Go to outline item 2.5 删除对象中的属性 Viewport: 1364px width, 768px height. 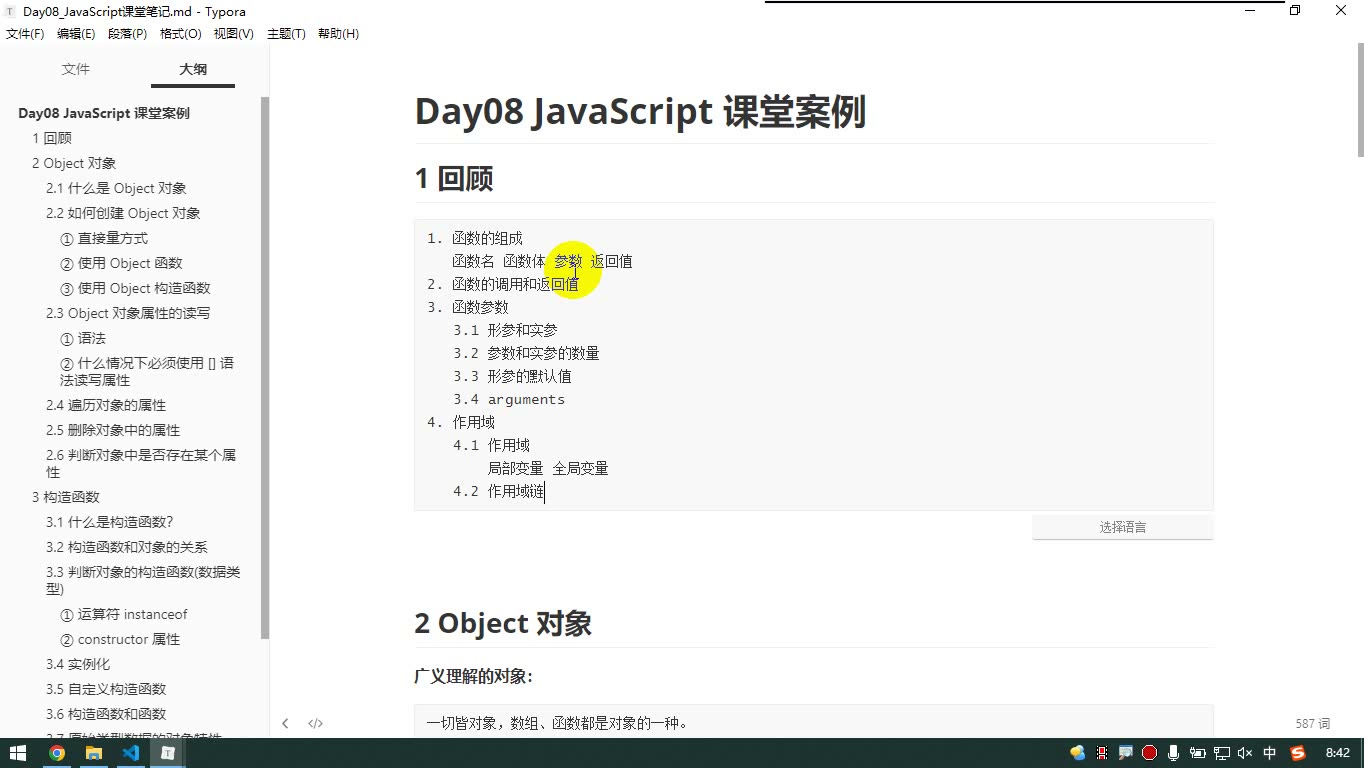(113, 430)
